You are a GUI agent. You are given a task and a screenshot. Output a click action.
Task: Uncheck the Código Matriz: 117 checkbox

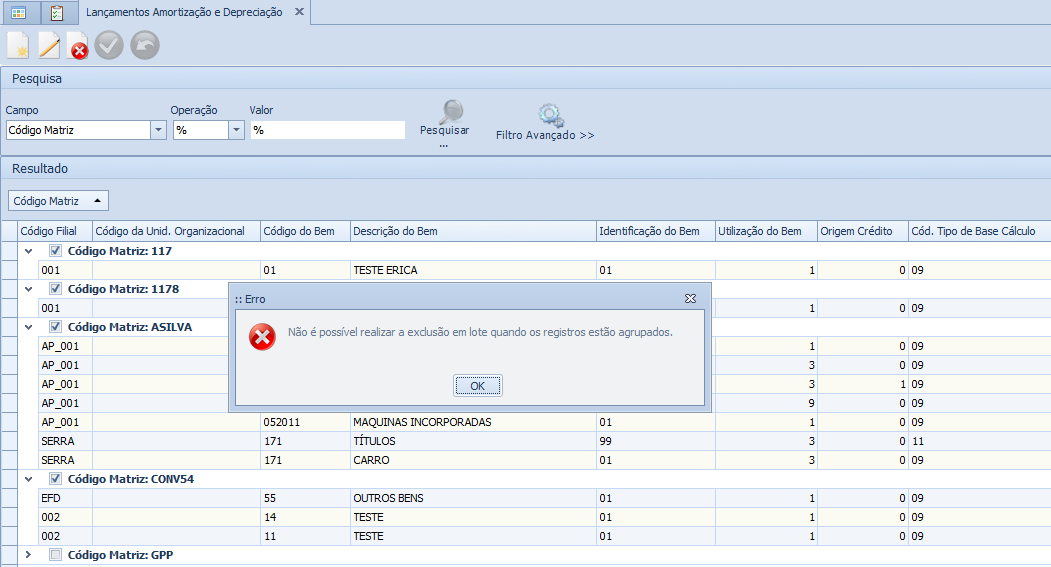coord(56,251)
